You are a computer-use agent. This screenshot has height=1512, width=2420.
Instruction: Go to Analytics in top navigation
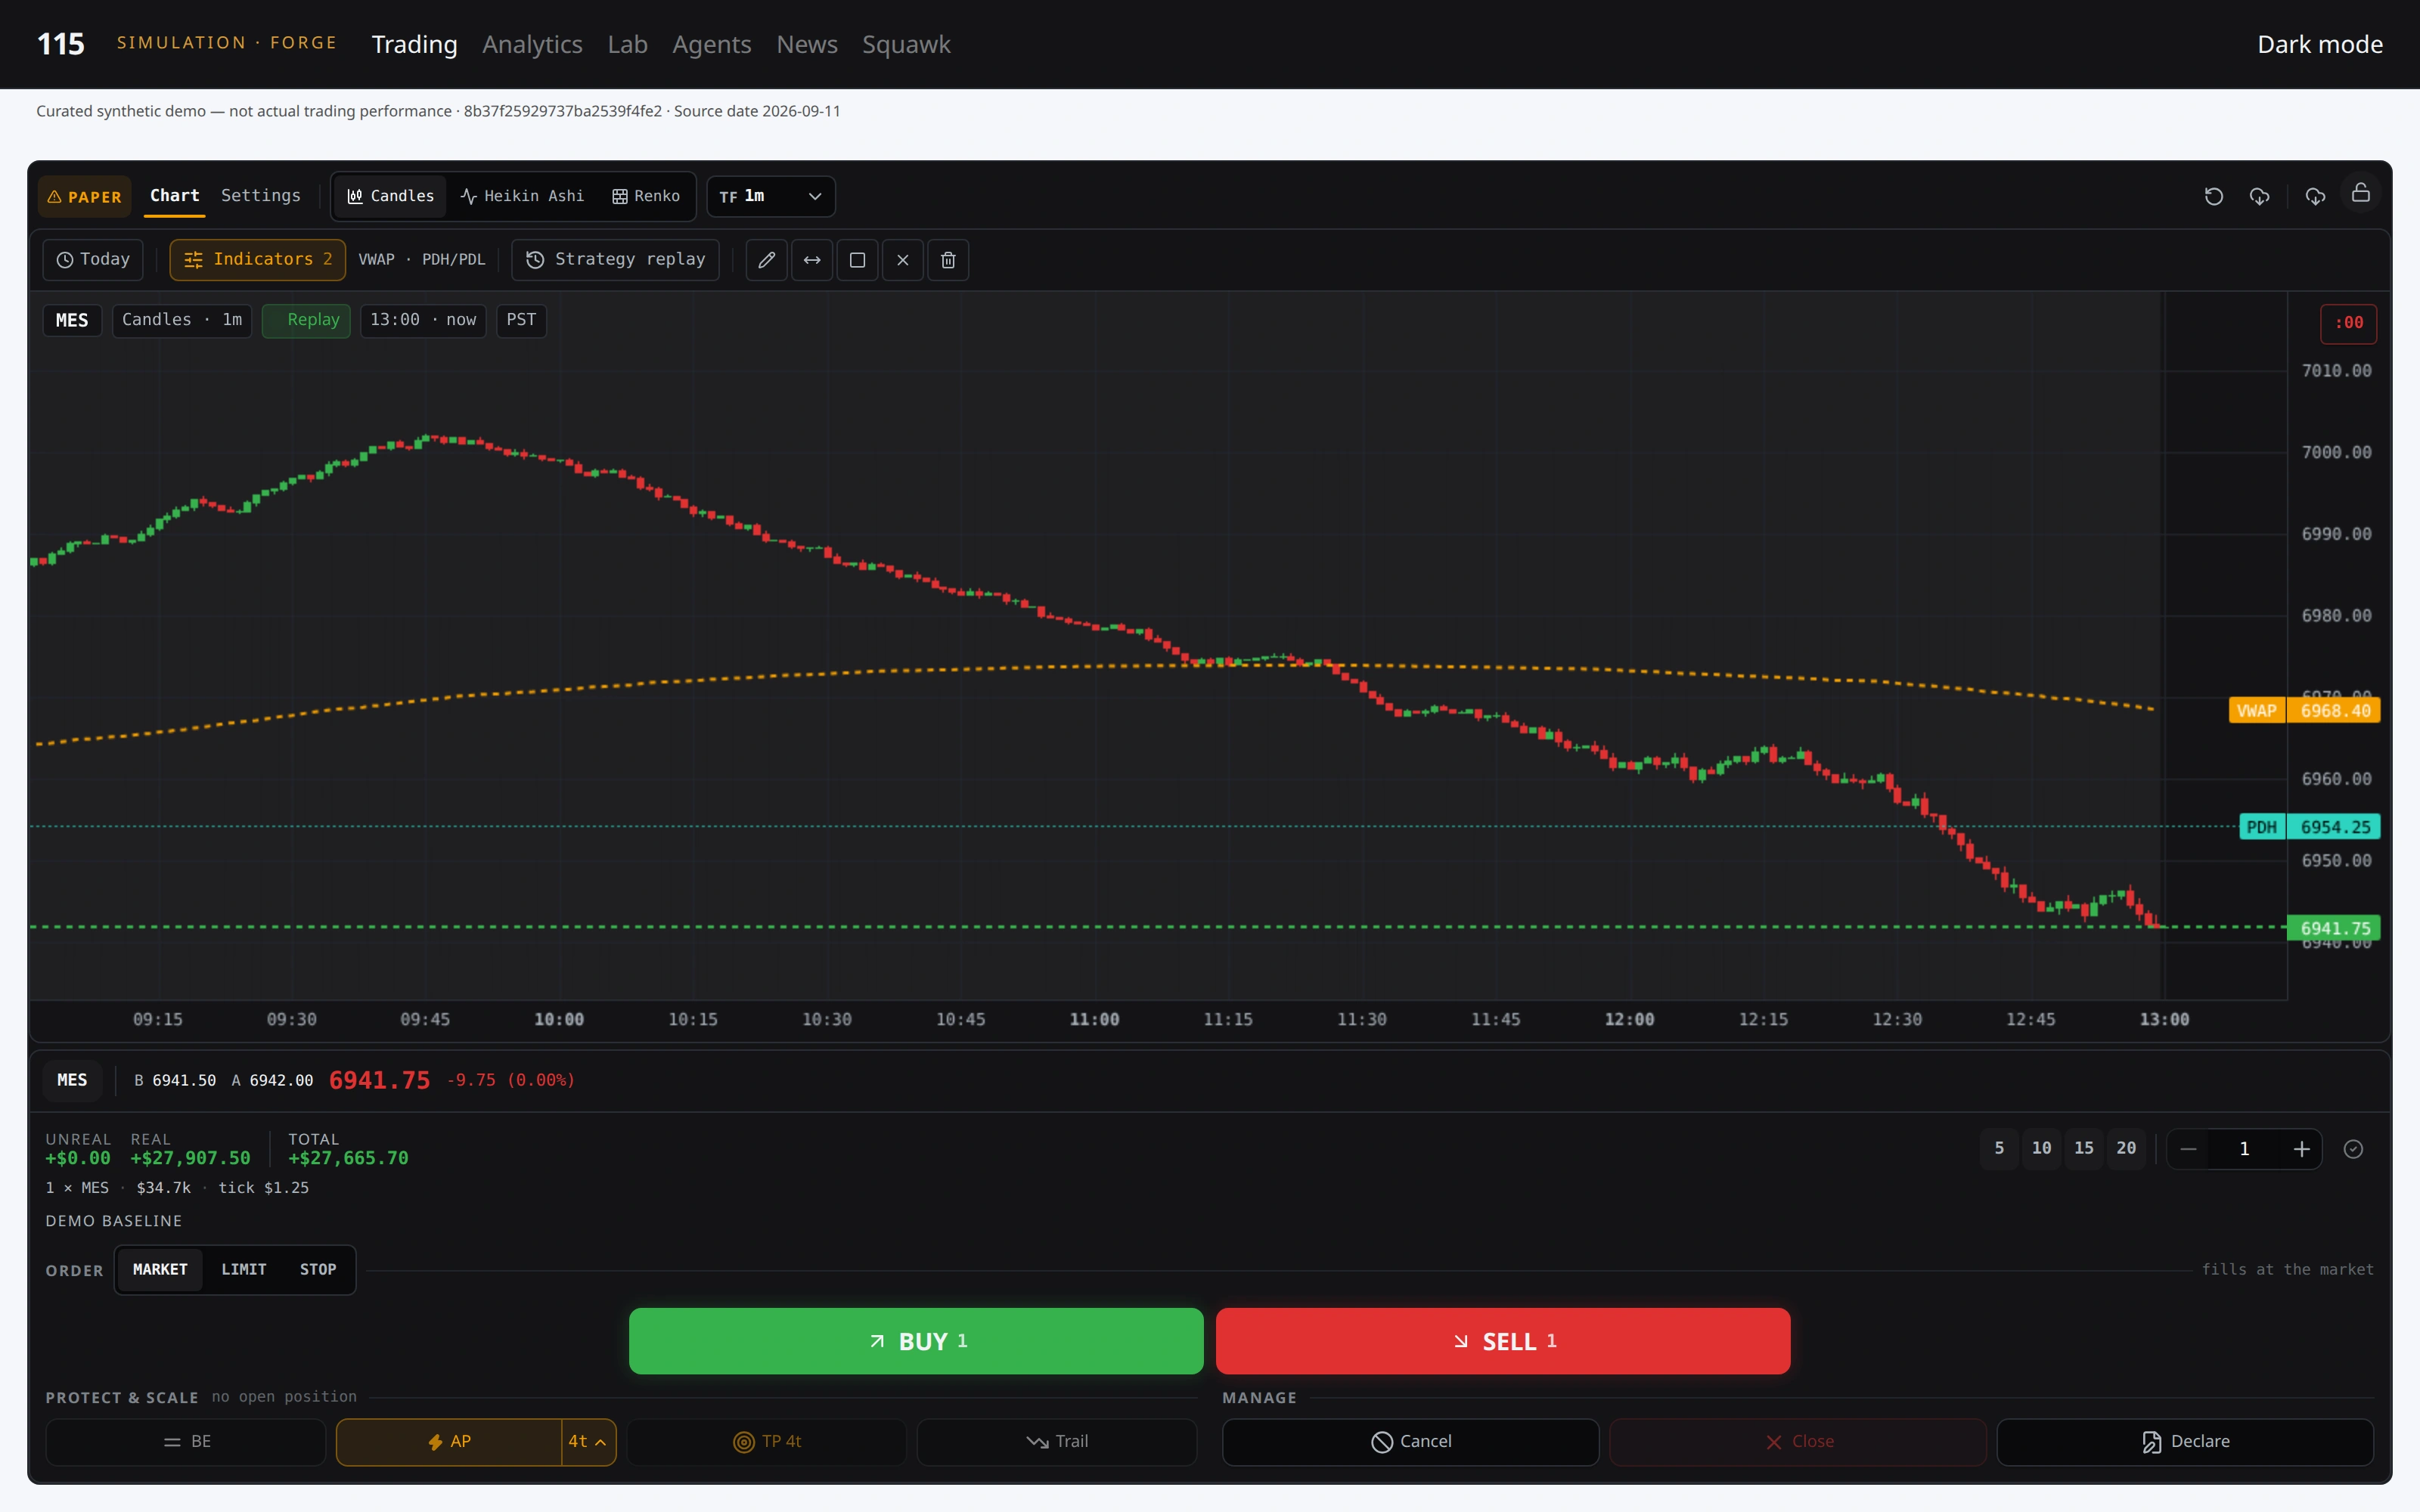point(532,44)
